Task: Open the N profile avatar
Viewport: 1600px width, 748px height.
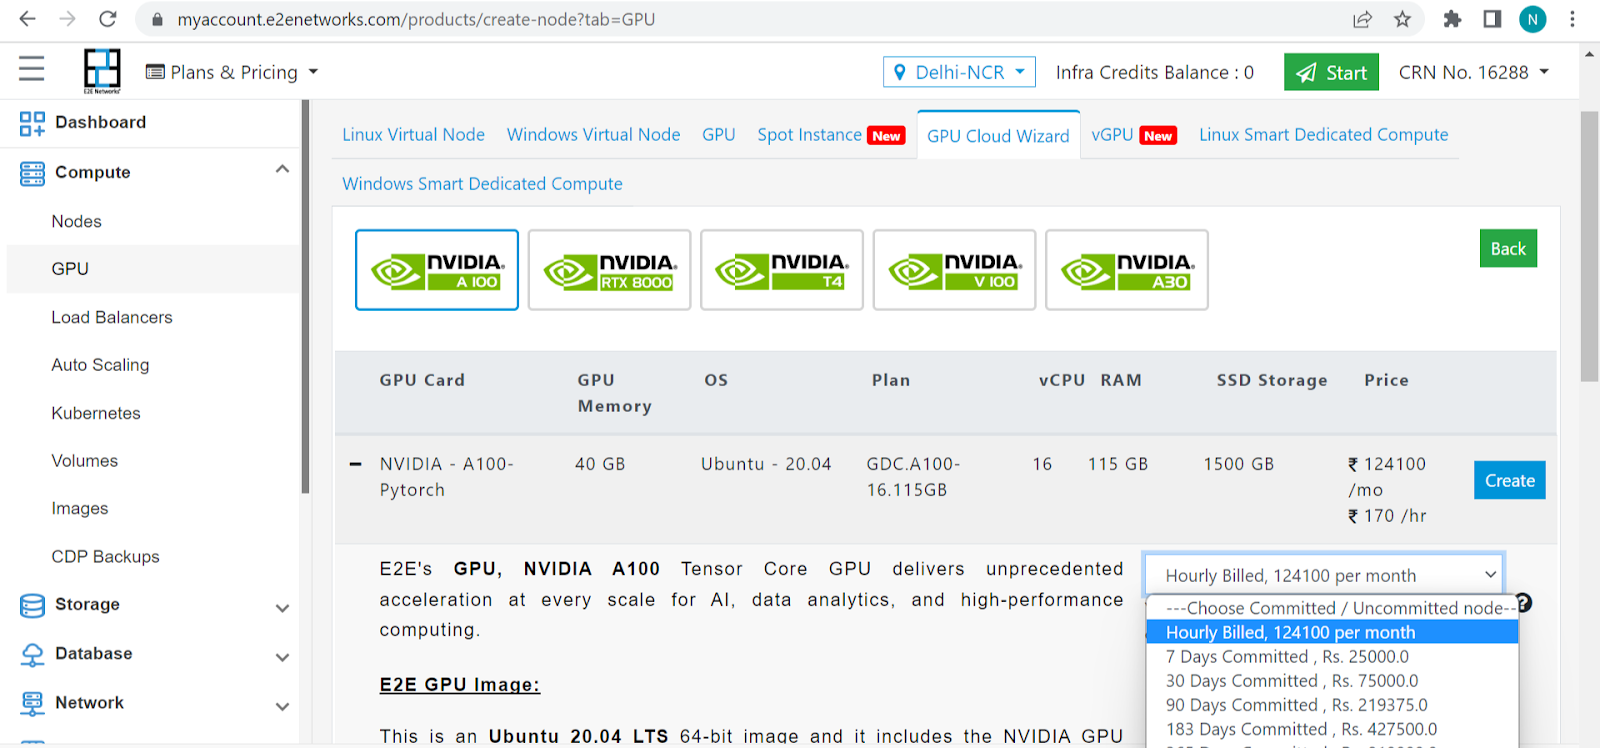Action: [x=1532, y=19]
